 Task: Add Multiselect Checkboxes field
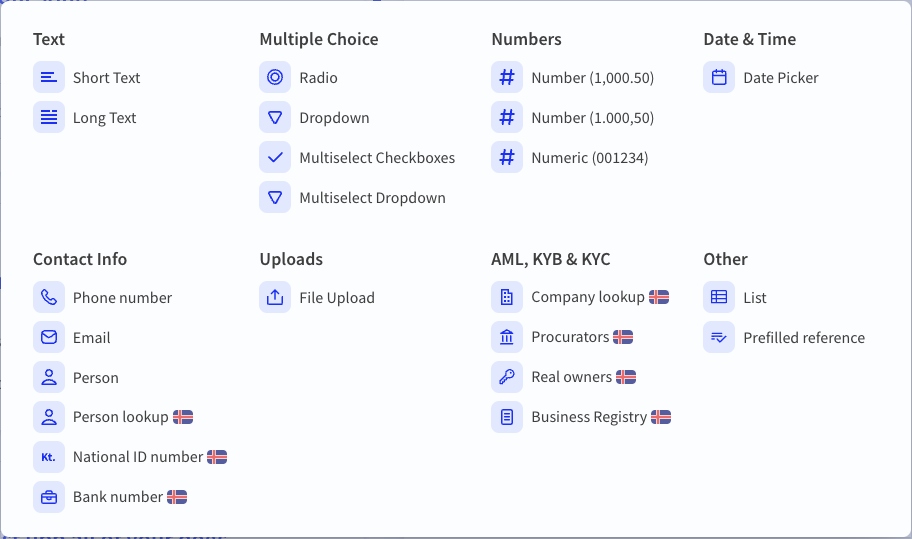(376, 158)
